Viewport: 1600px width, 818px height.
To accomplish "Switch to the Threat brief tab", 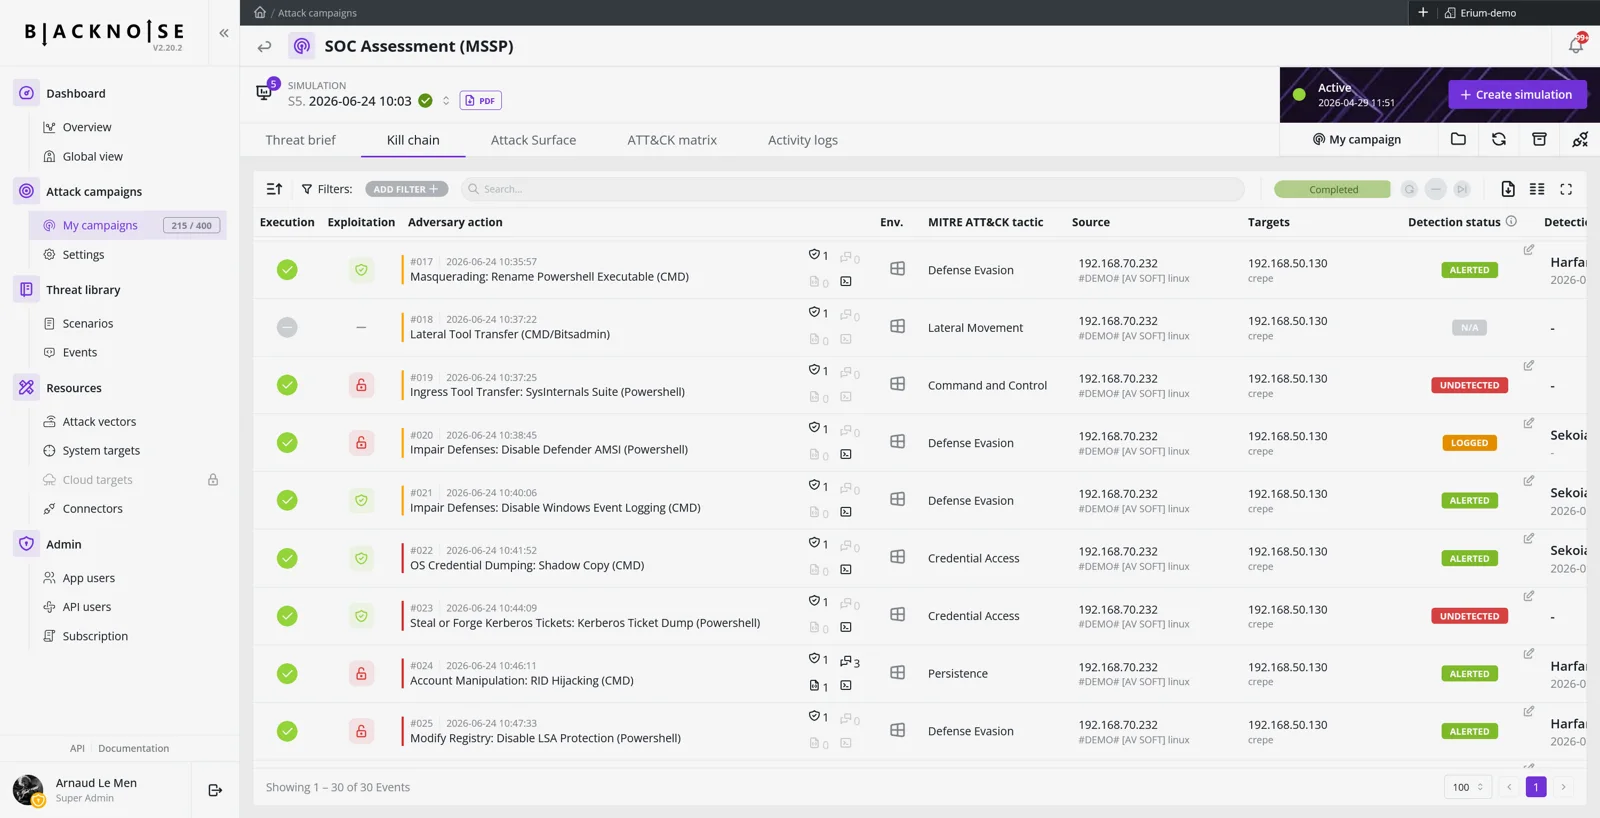I will pos(300,140).
